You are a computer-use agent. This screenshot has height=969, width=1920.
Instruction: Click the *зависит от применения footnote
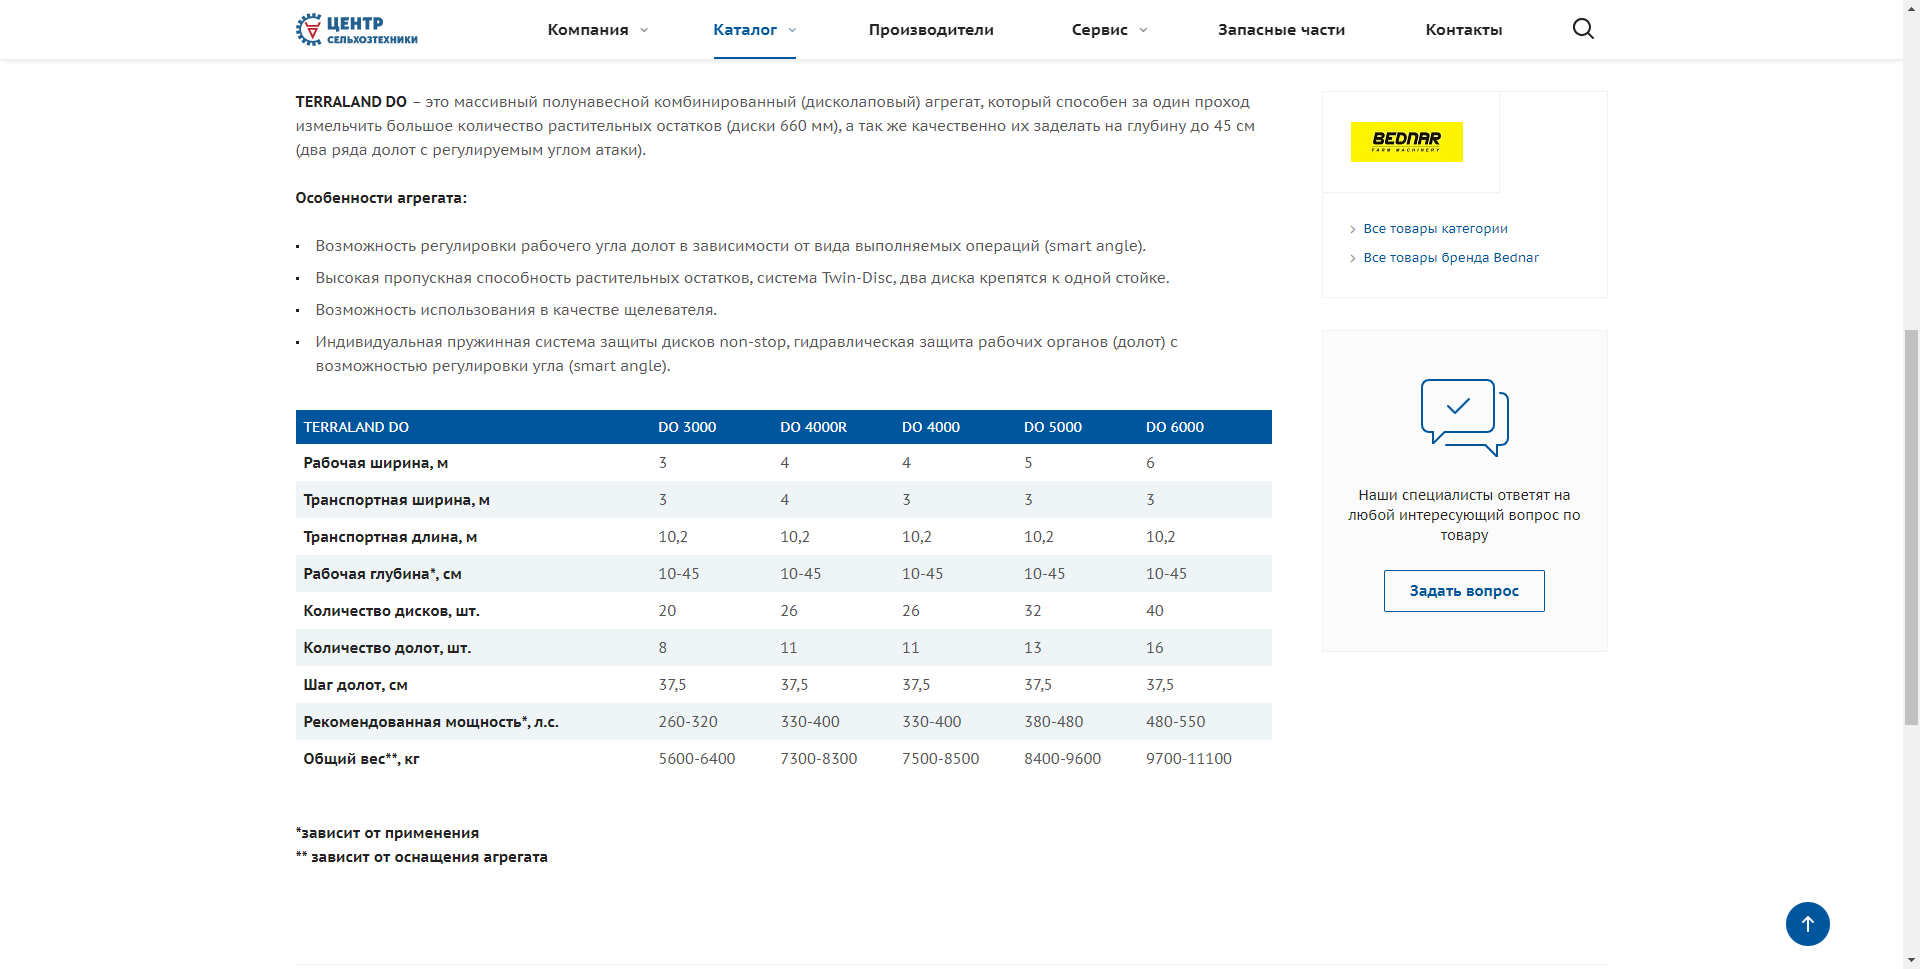(387, 833)
